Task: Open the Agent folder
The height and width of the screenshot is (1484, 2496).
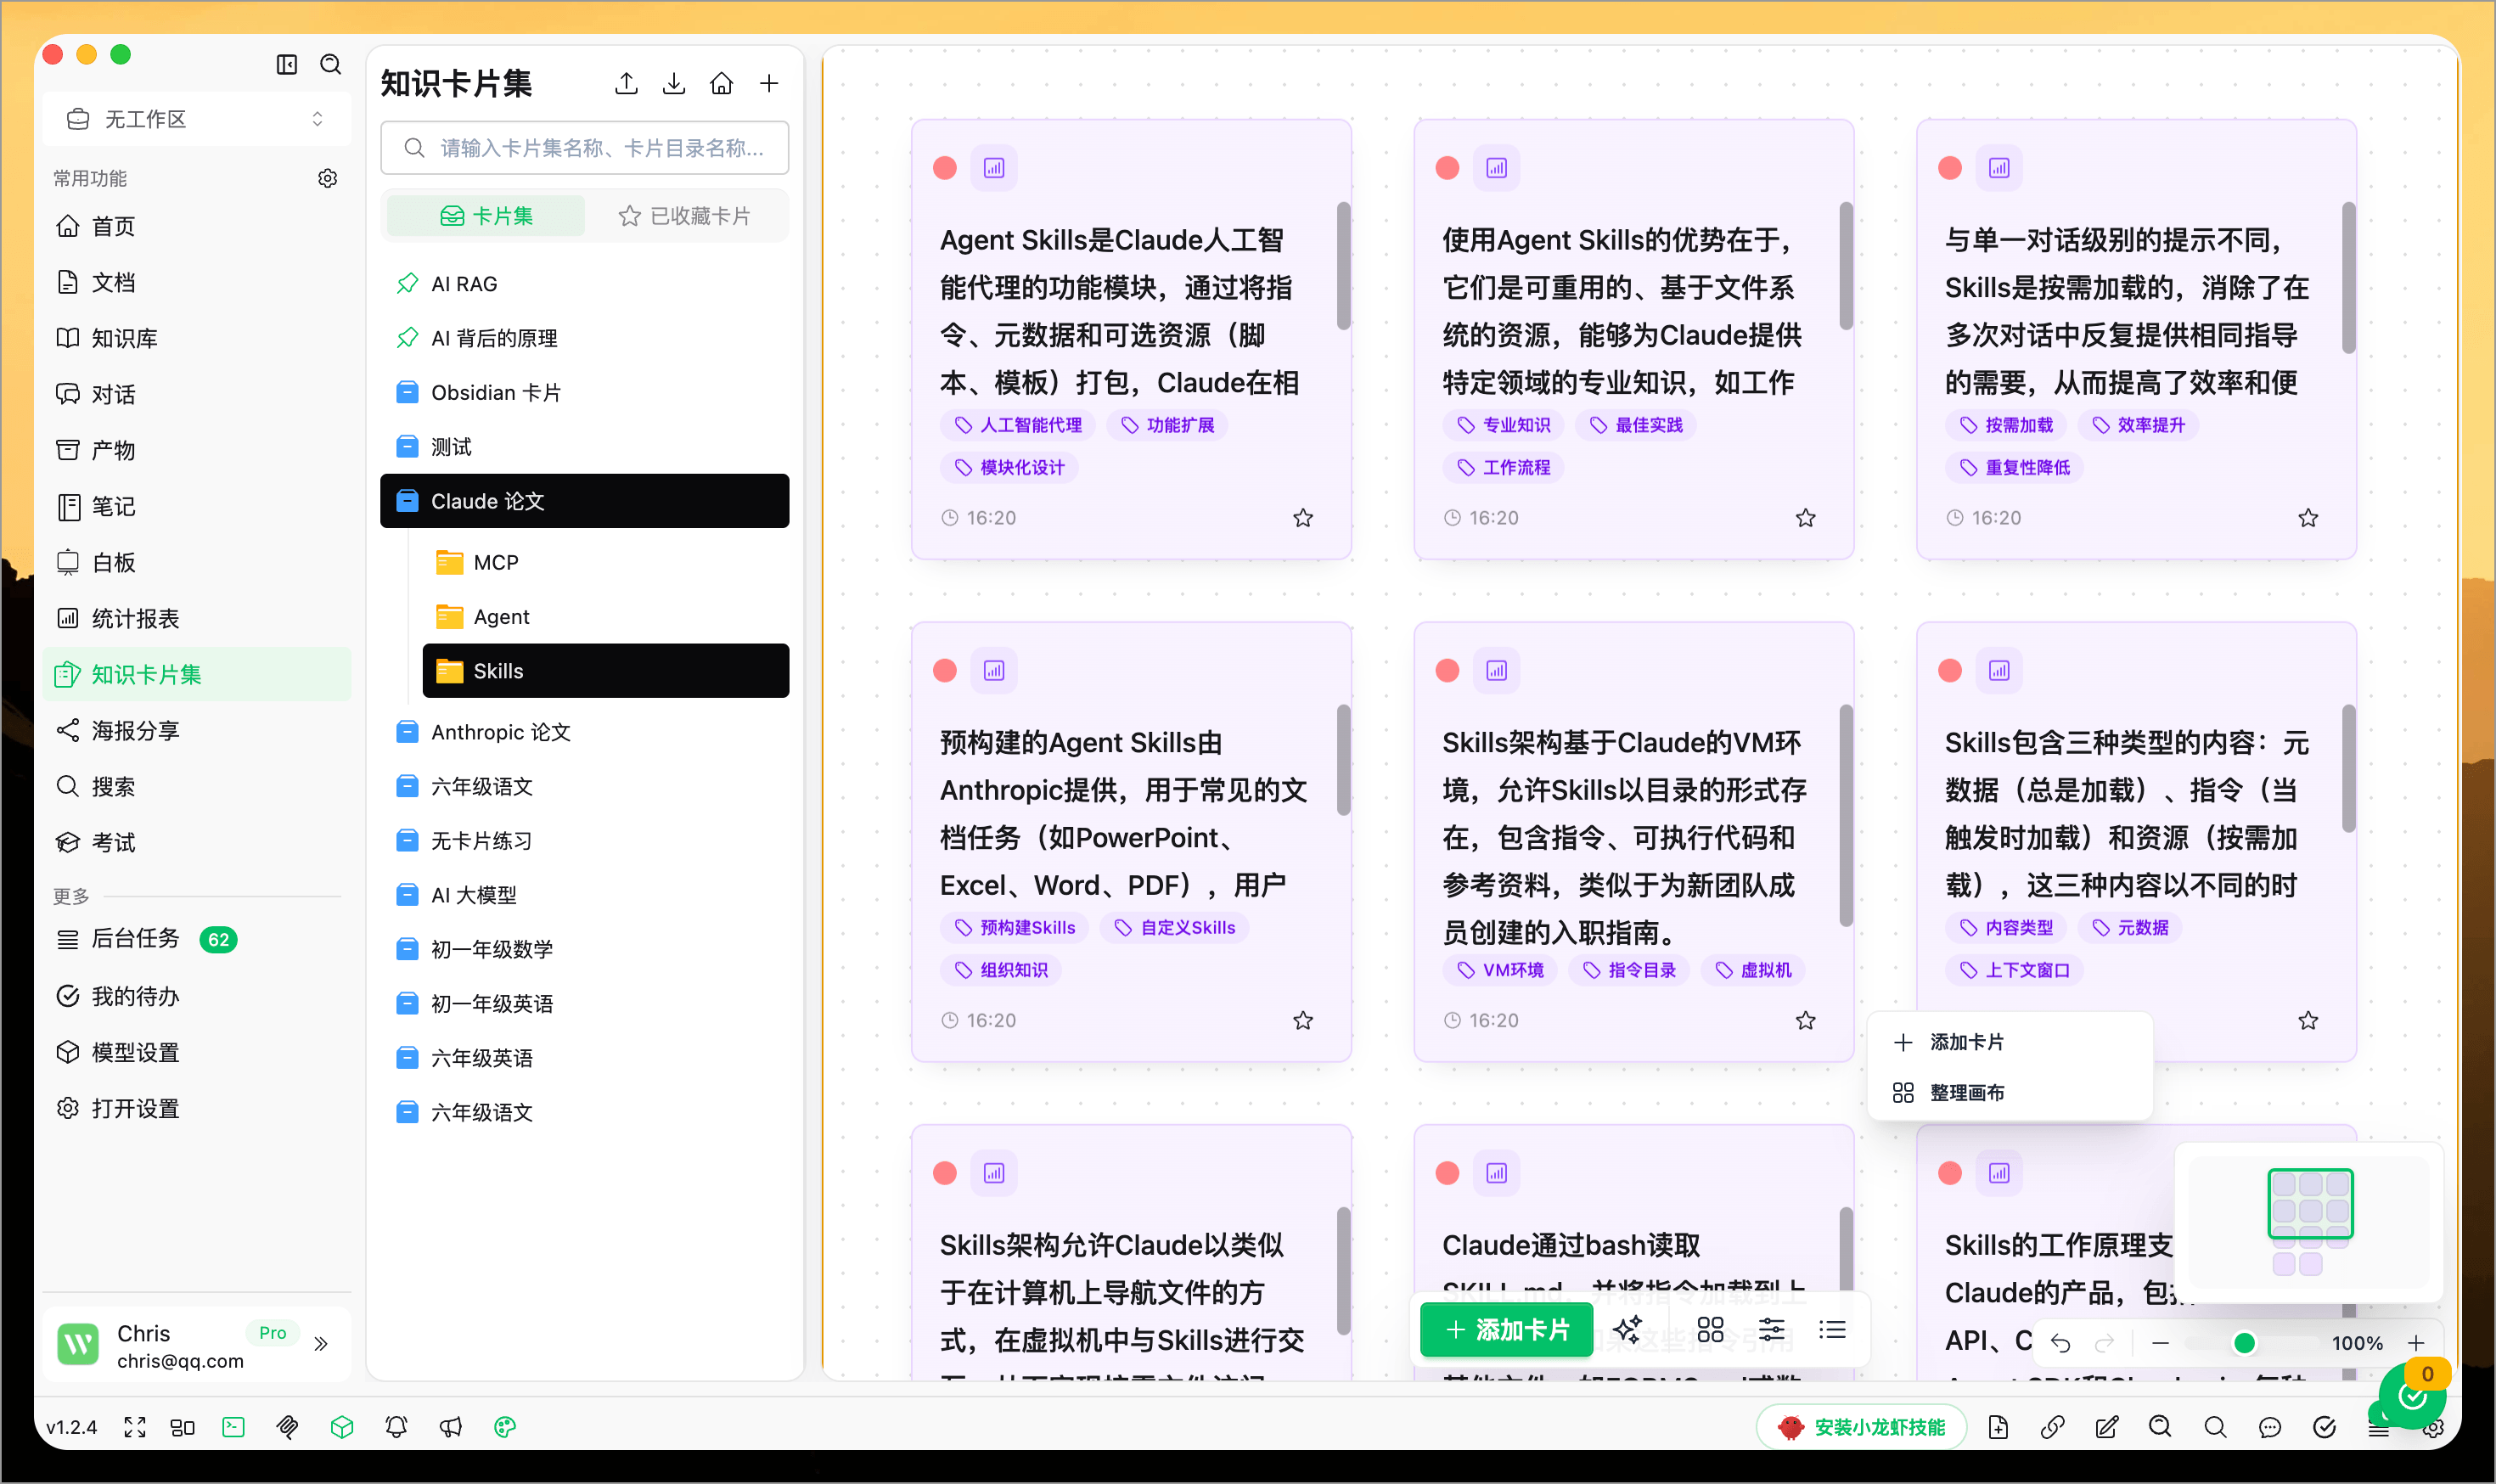Action: 606,616
